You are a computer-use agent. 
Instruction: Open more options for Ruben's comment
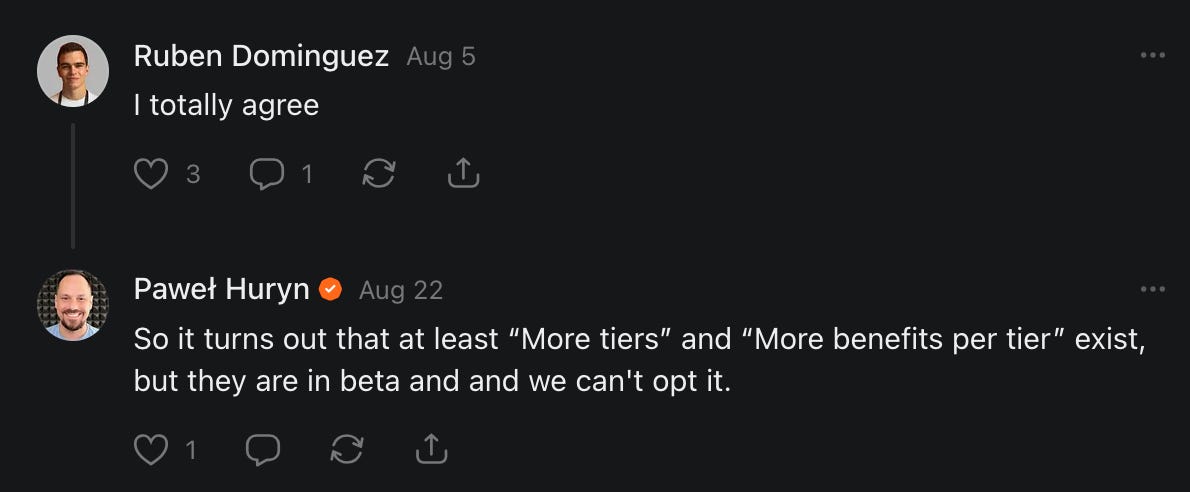pyautogui.click(x=1152, y=55)
